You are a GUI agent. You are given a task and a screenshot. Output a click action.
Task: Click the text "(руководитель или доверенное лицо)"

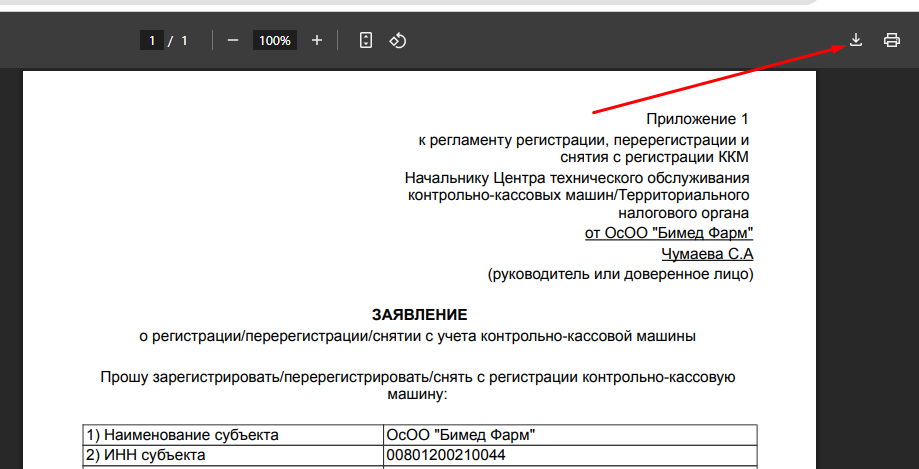tap(621, 274)
